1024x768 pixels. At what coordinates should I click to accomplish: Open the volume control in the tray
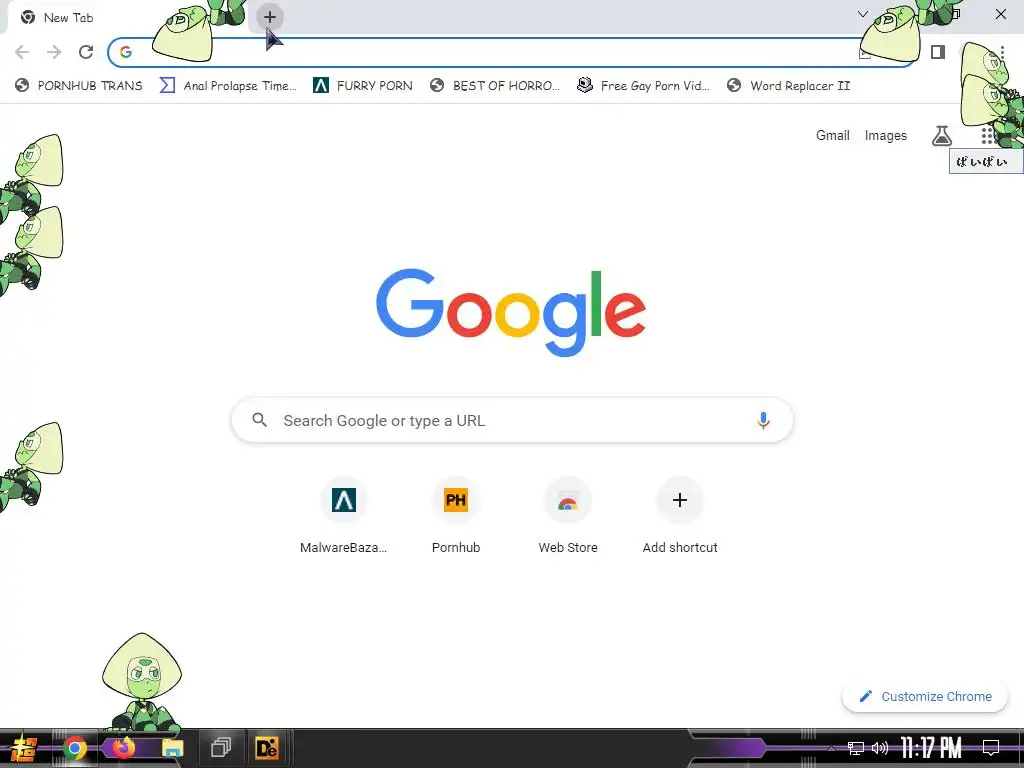880,748
